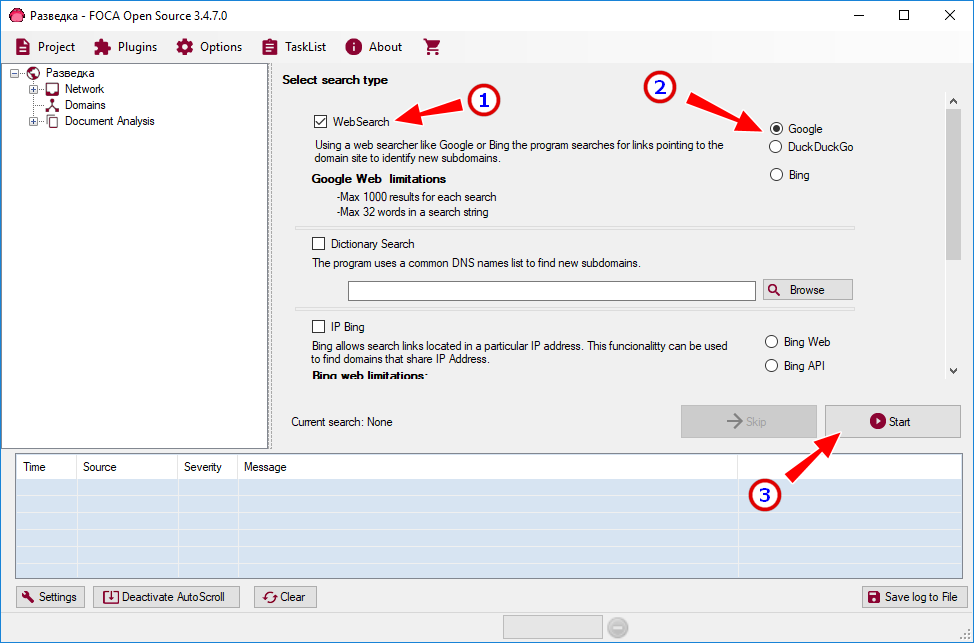This screenshot has width=974, height=643.
Task: Click the Severity column header
Action: click(x=207, y=467)
